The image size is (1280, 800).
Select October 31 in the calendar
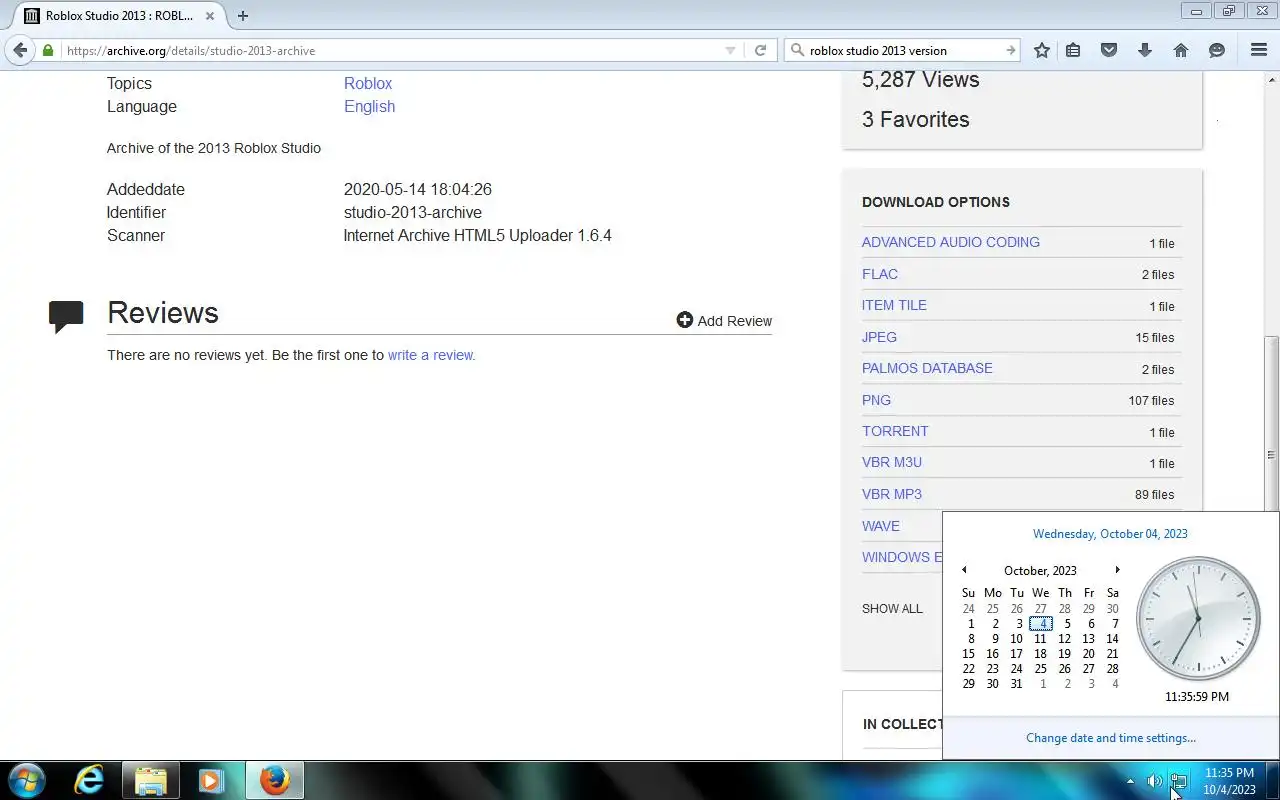[x=1016, y=684]
